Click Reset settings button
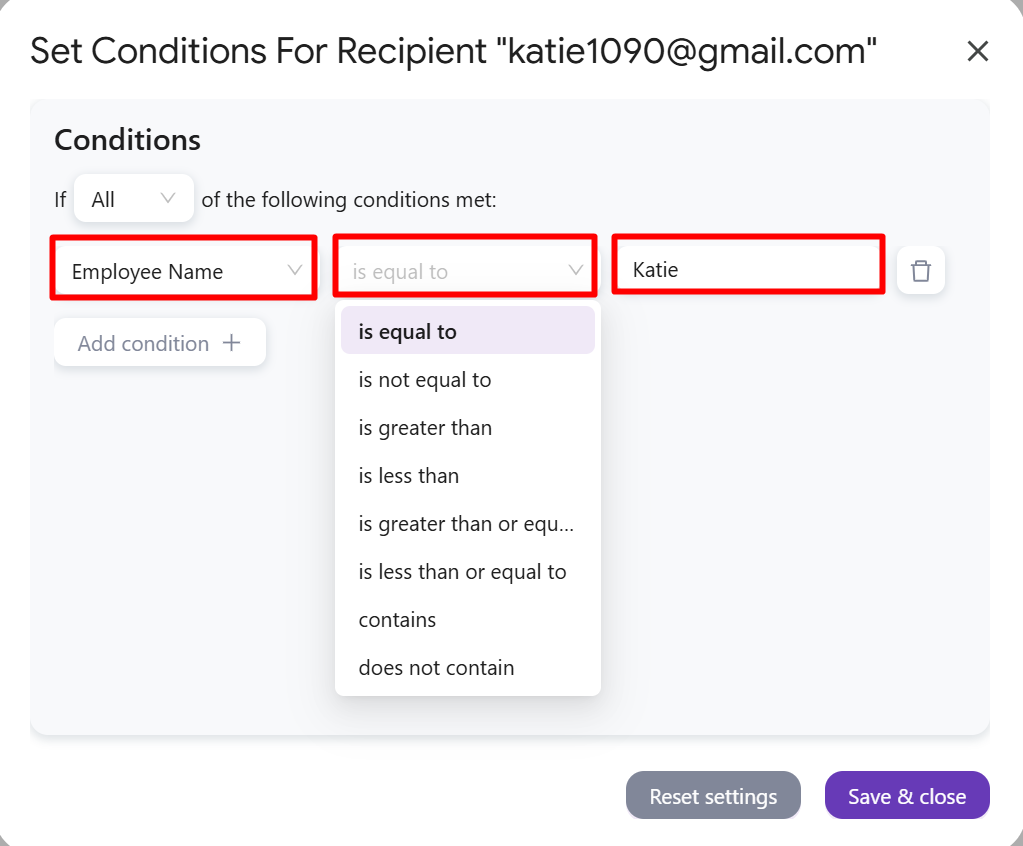This screenshot has width=1023, height=846. pos(713,795)
